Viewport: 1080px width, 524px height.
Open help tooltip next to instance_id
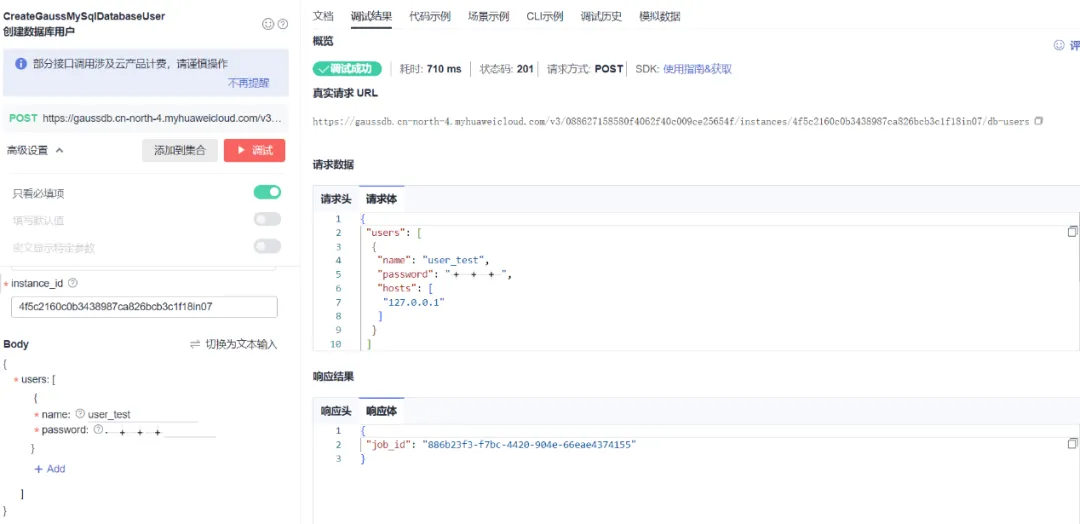point(73,283)
